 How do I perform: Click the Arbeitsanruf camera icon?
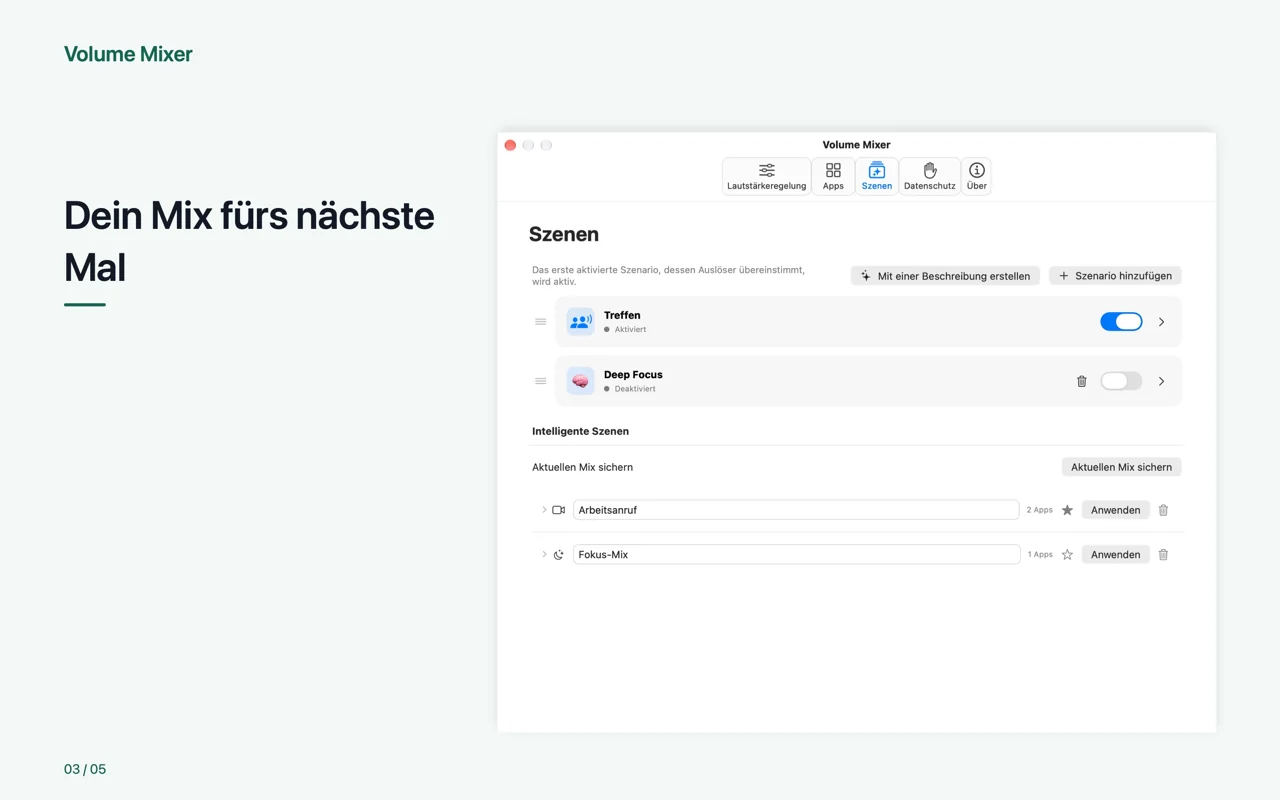click(x=559, y=510)
